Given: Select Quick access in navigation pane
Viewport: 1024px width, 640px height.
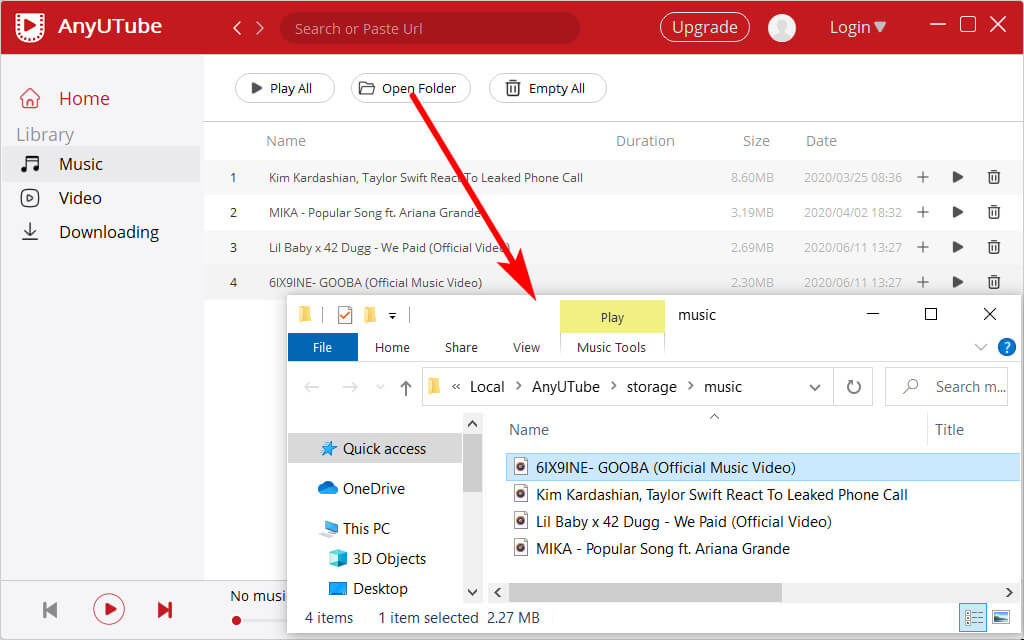Looking at the screenshot, I should (x=375, y=449).
